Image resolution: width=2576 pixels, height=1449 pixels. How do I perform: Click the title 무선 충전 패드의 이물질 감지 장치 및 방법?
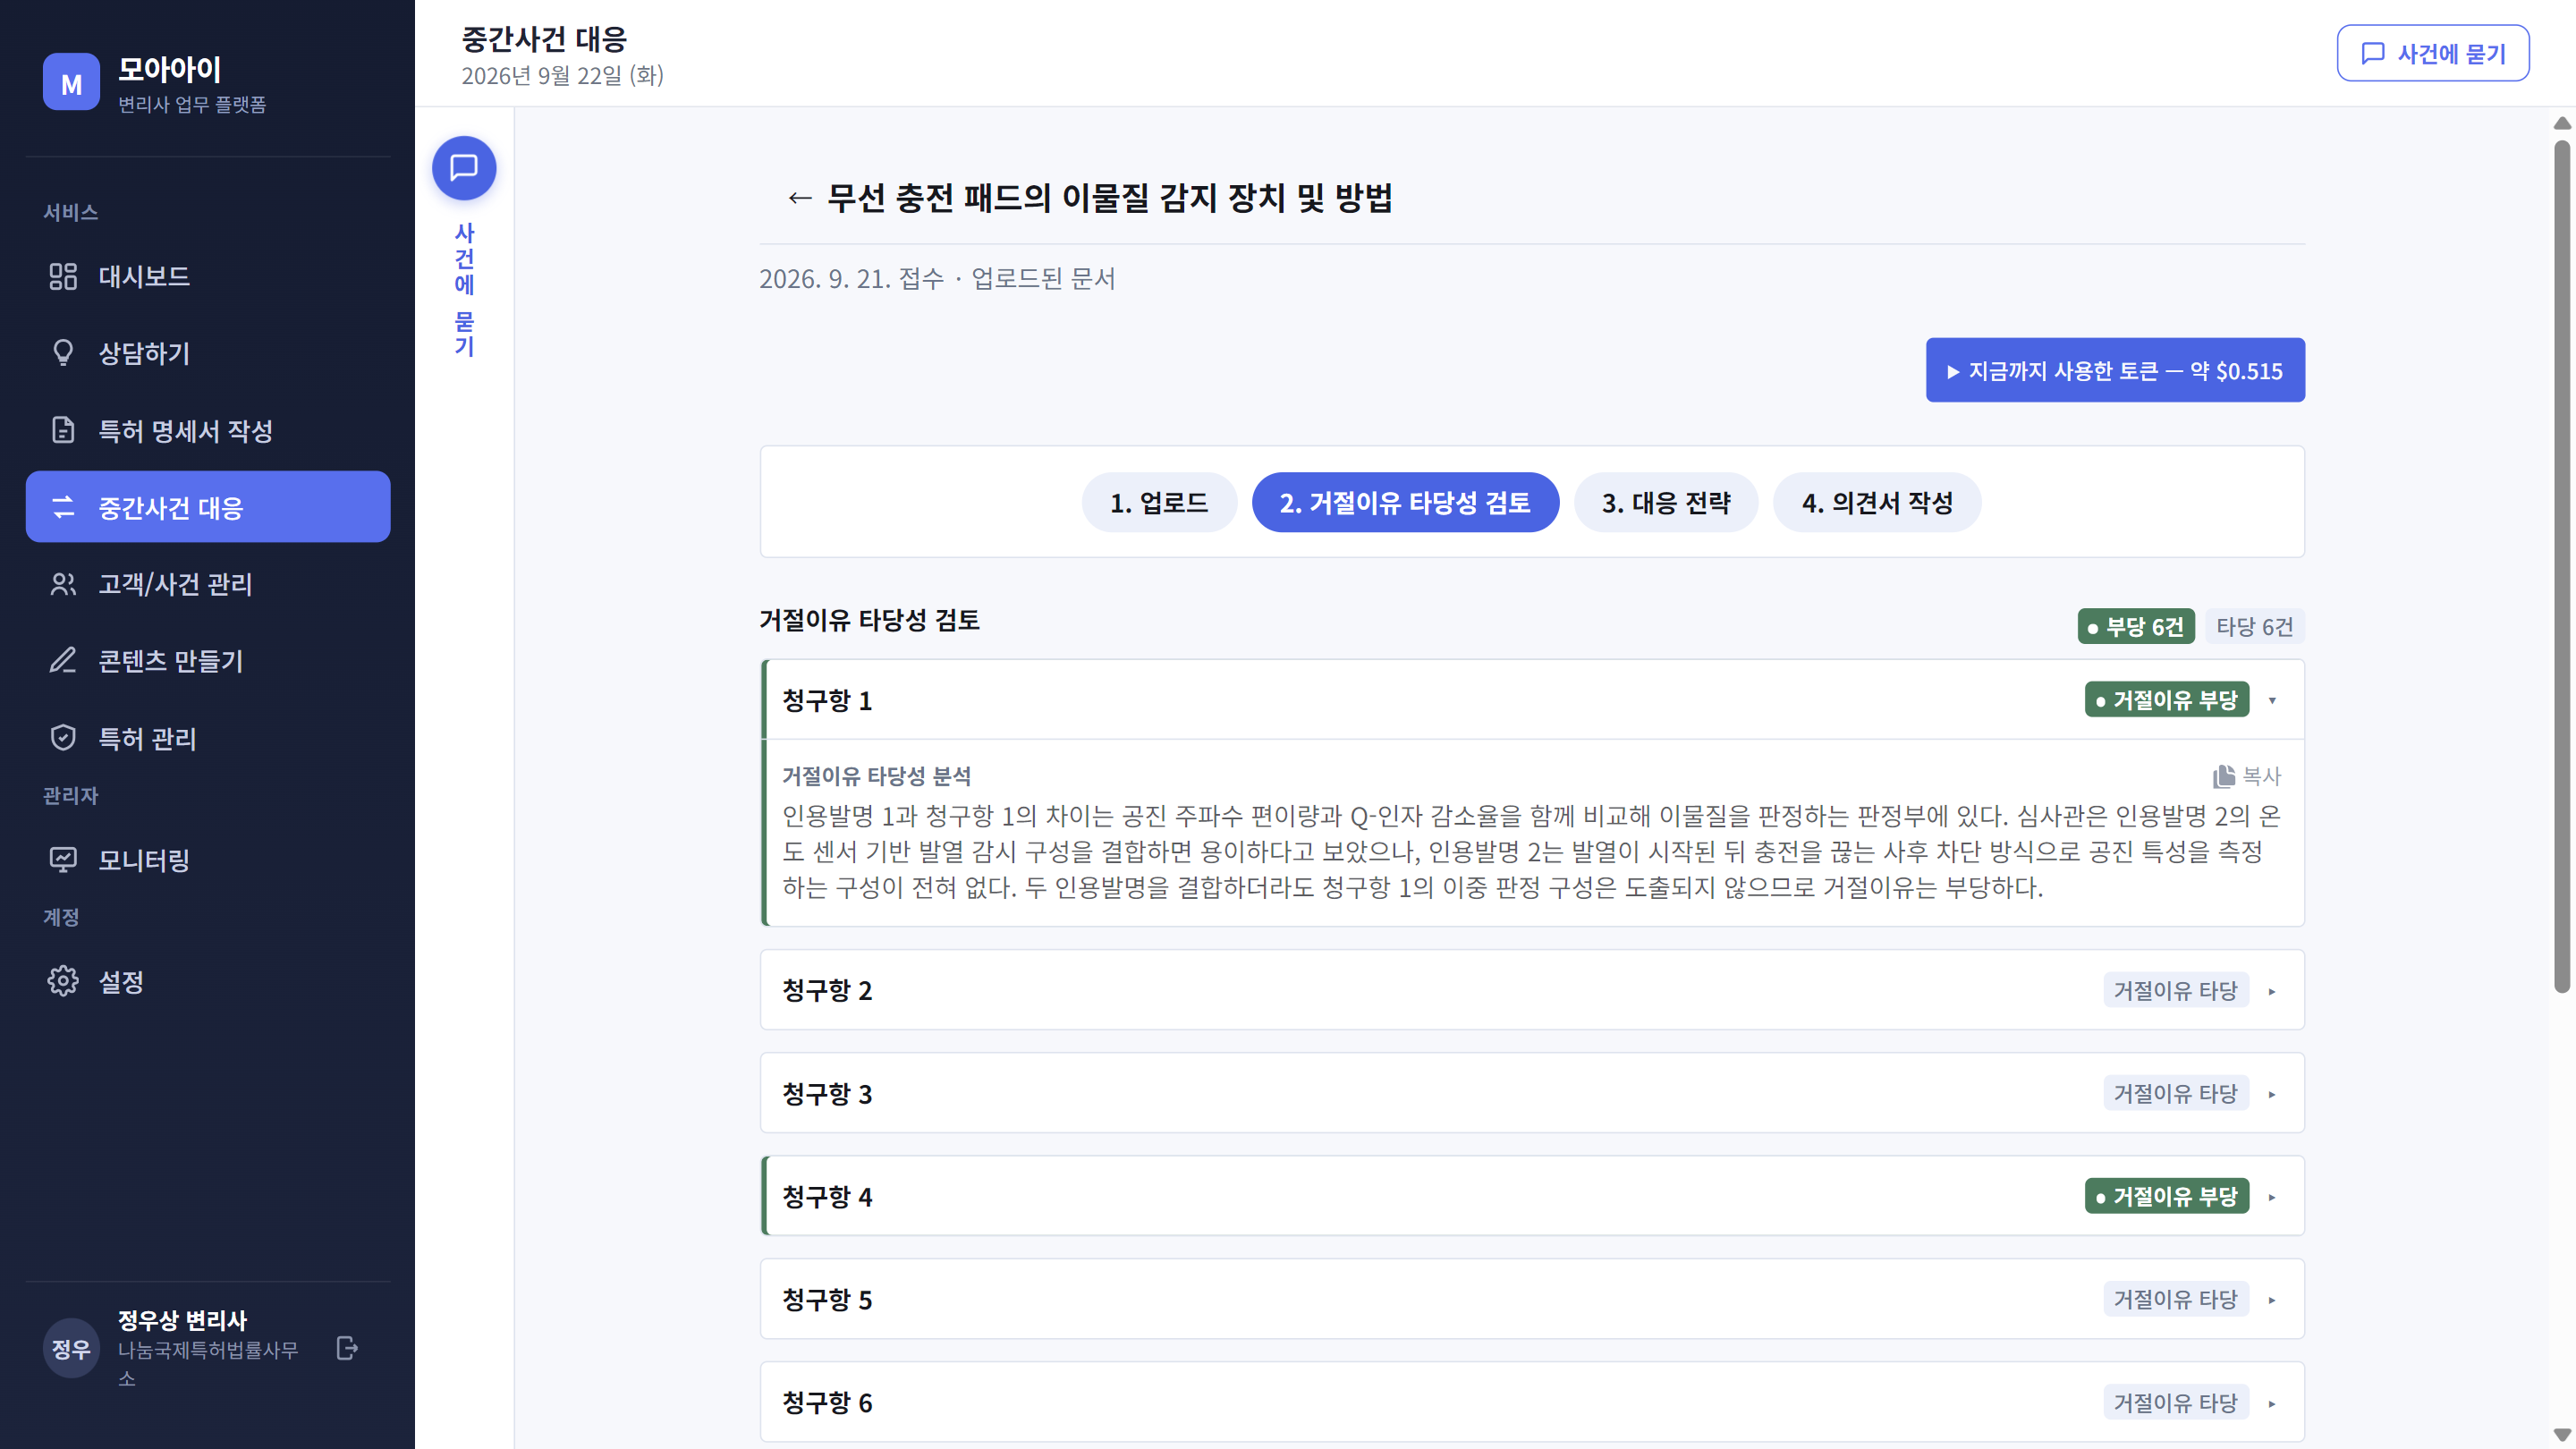pyautogui.click(x=1110, y=198)
